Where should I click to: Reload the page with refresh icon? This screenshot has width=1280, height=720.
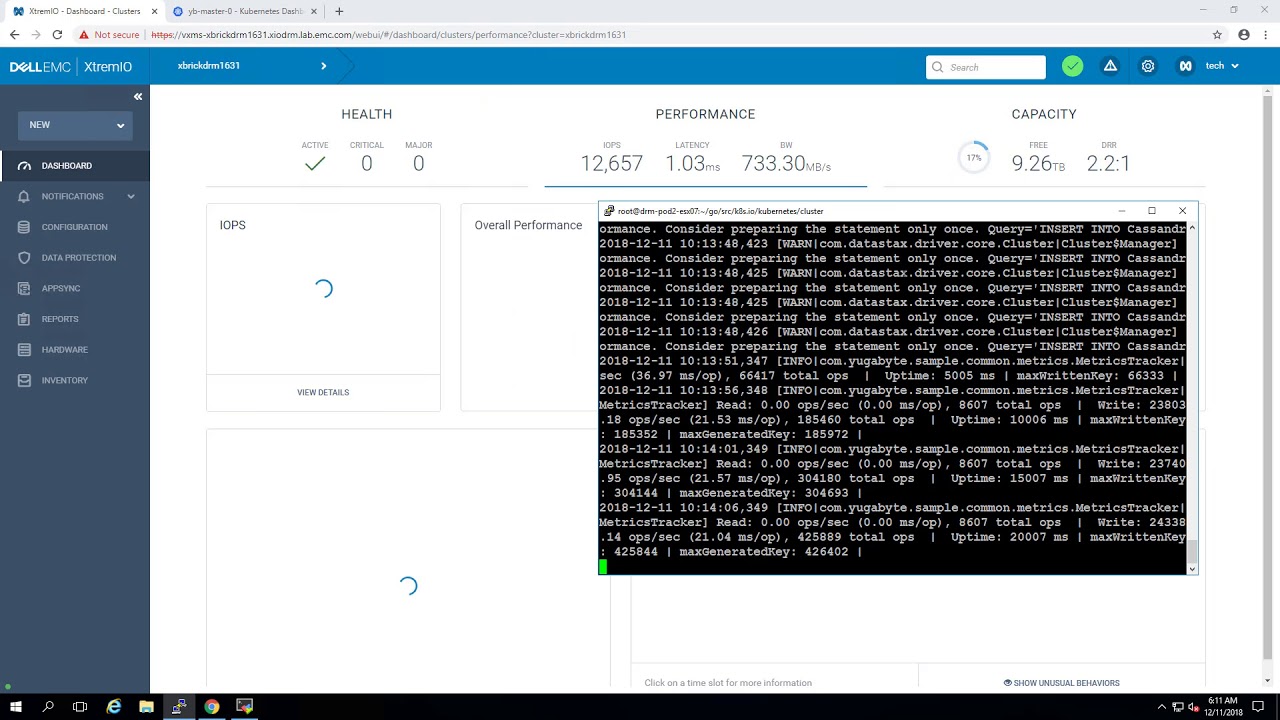coord(57,34)
